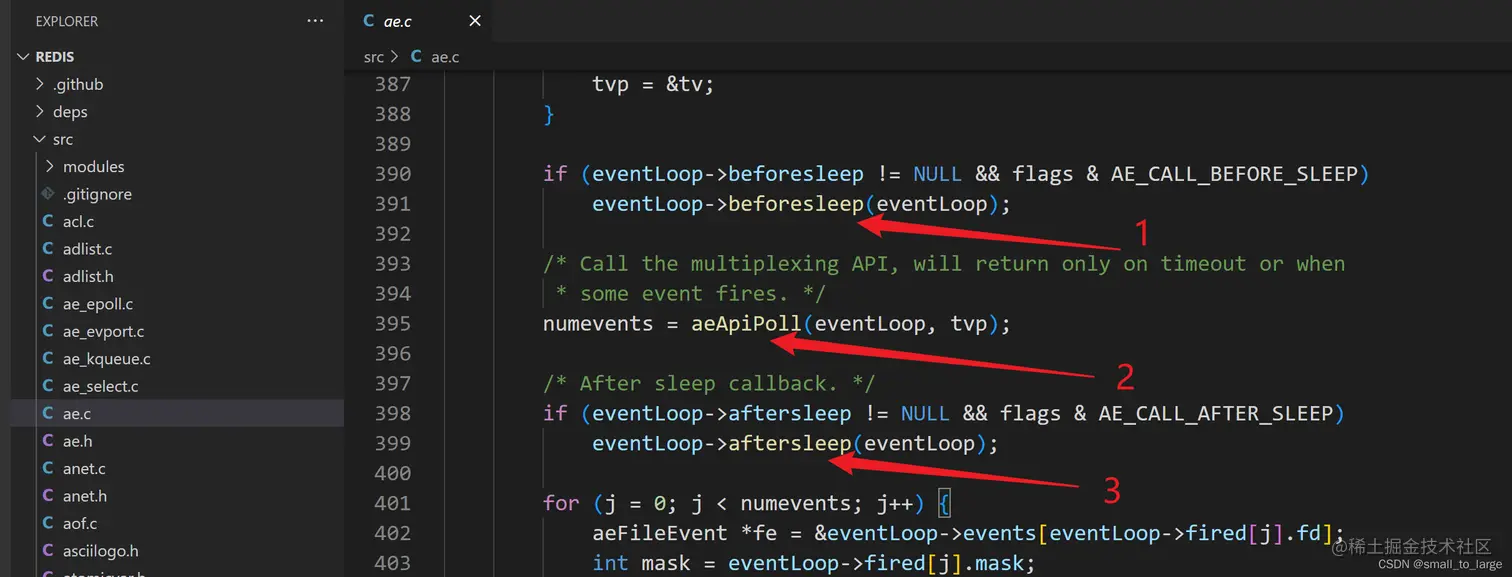Click the 'After sleep callback' comment
1512x577 pixels.
[709, 383]
